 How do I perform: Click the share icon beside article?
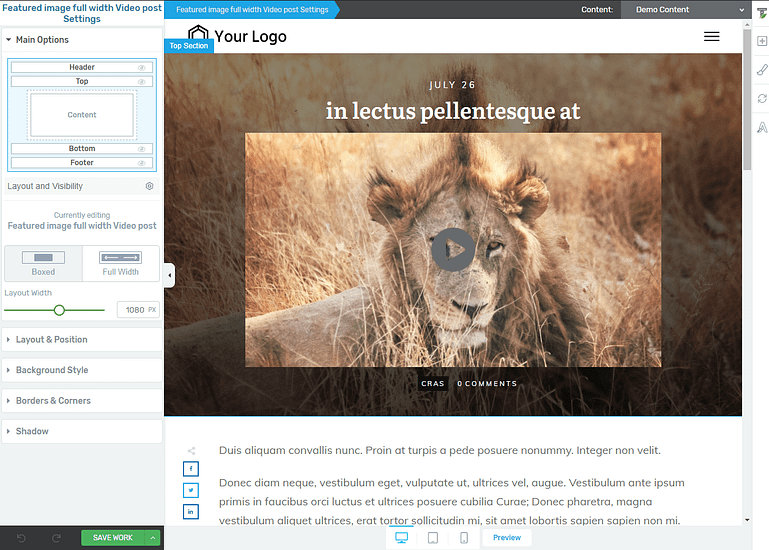coord(191,451)
